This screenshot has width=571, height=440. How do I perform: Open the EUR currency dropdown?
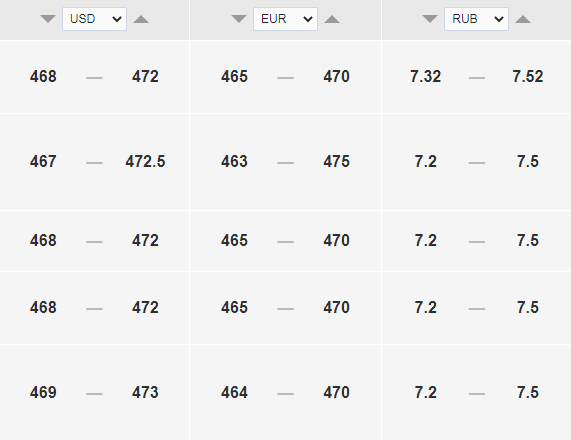pos(285,19)
